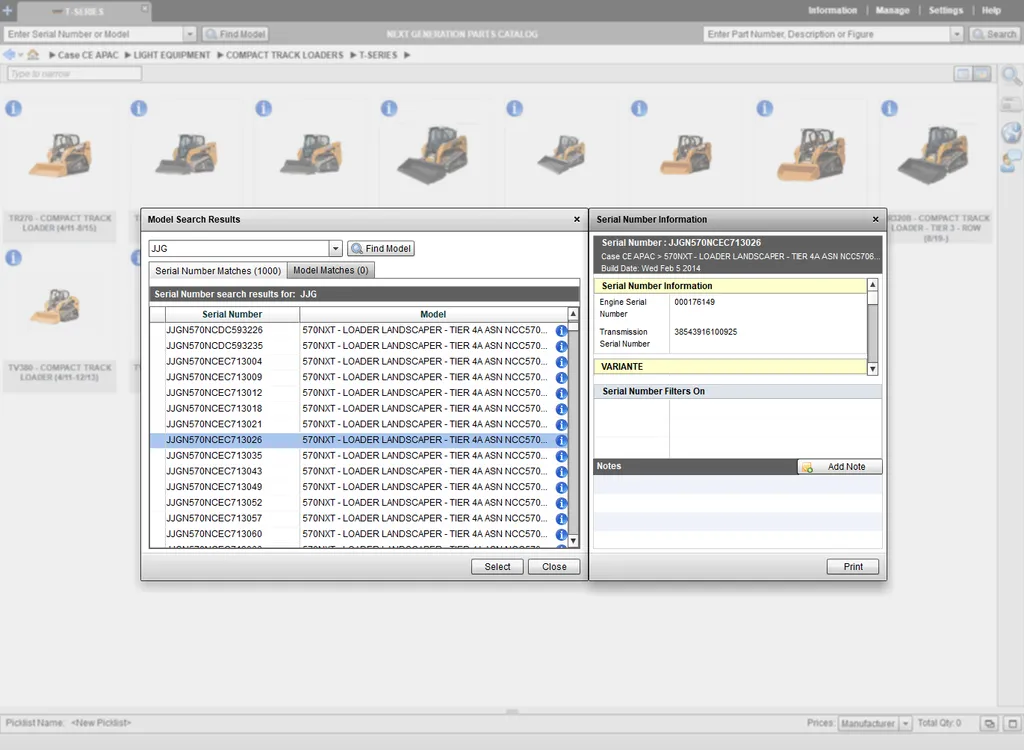Open the JJG search history dropdown arrow
Image resolution: width=1024 pixels, height=750 pixels.
click(335, 248)
